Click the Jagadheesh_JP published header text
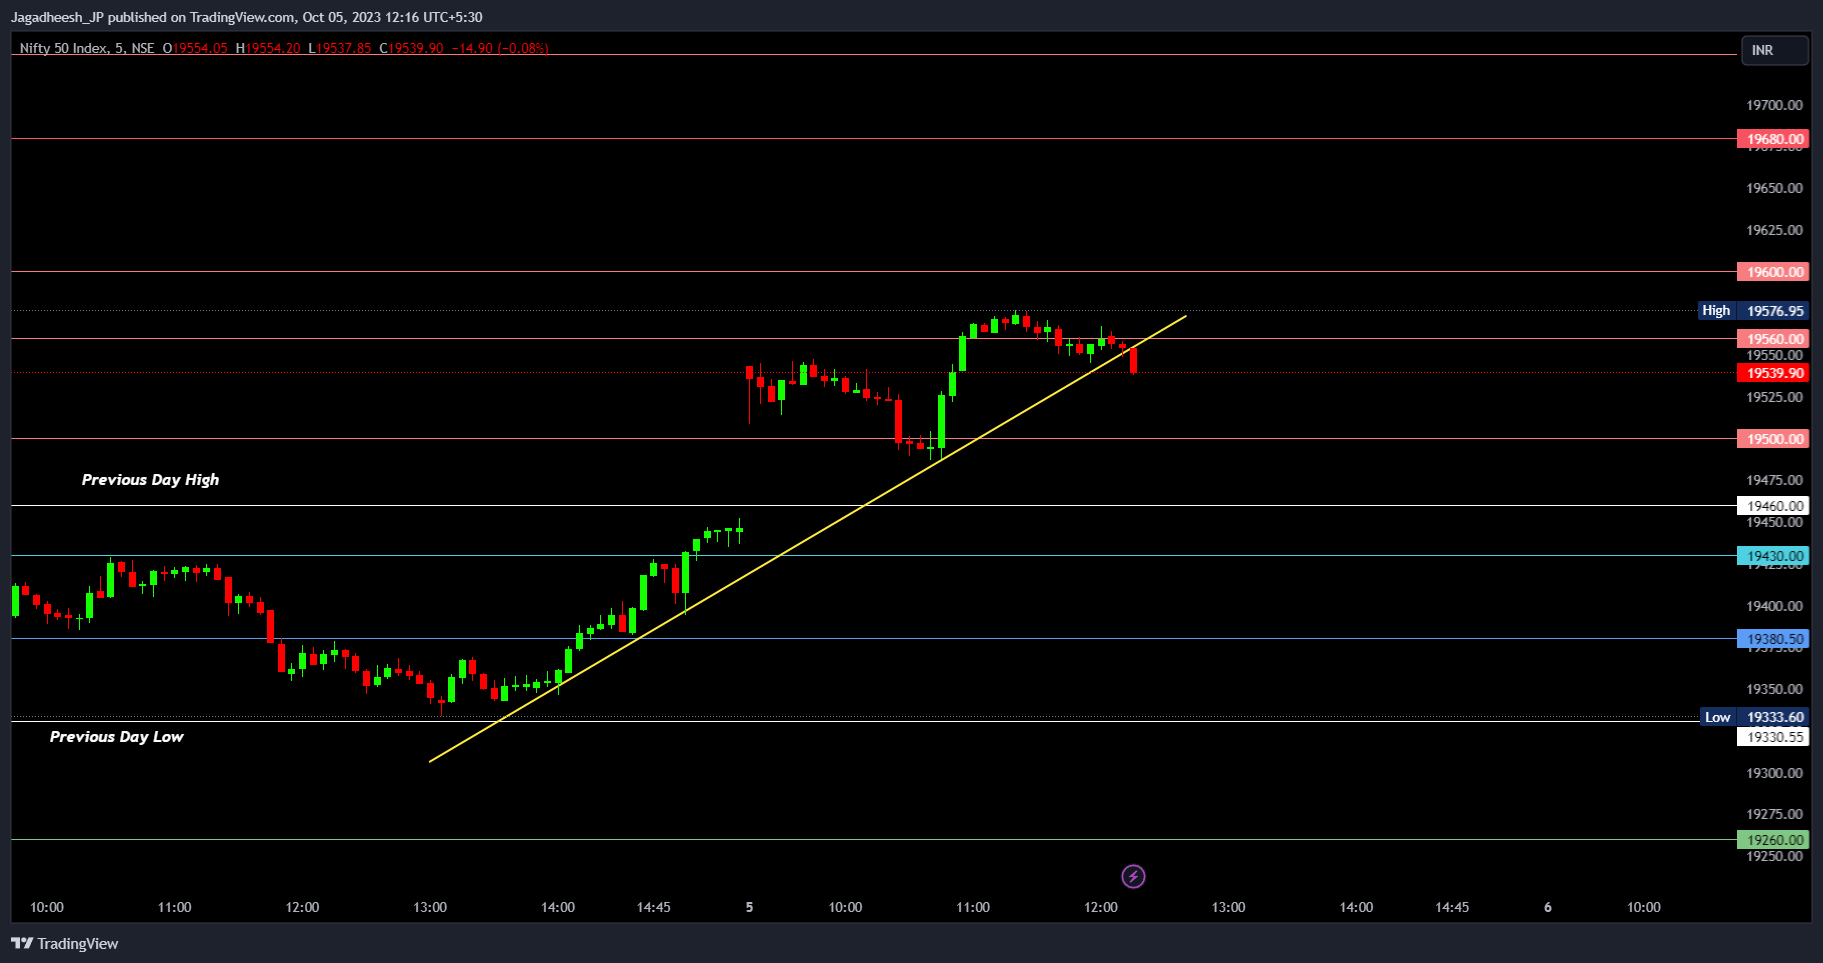1823x963 pixels. (247, 17)
